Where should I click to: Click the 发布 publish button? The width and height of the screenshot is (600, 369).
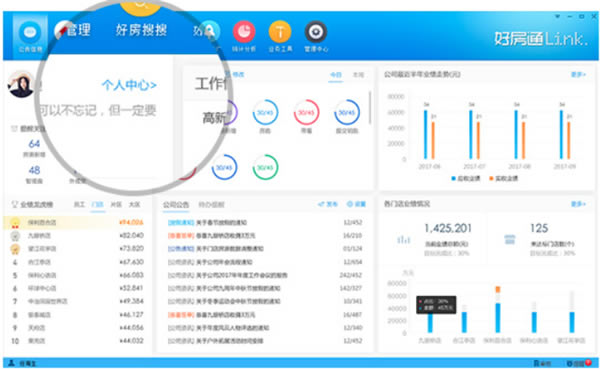[x=328, y=204]
